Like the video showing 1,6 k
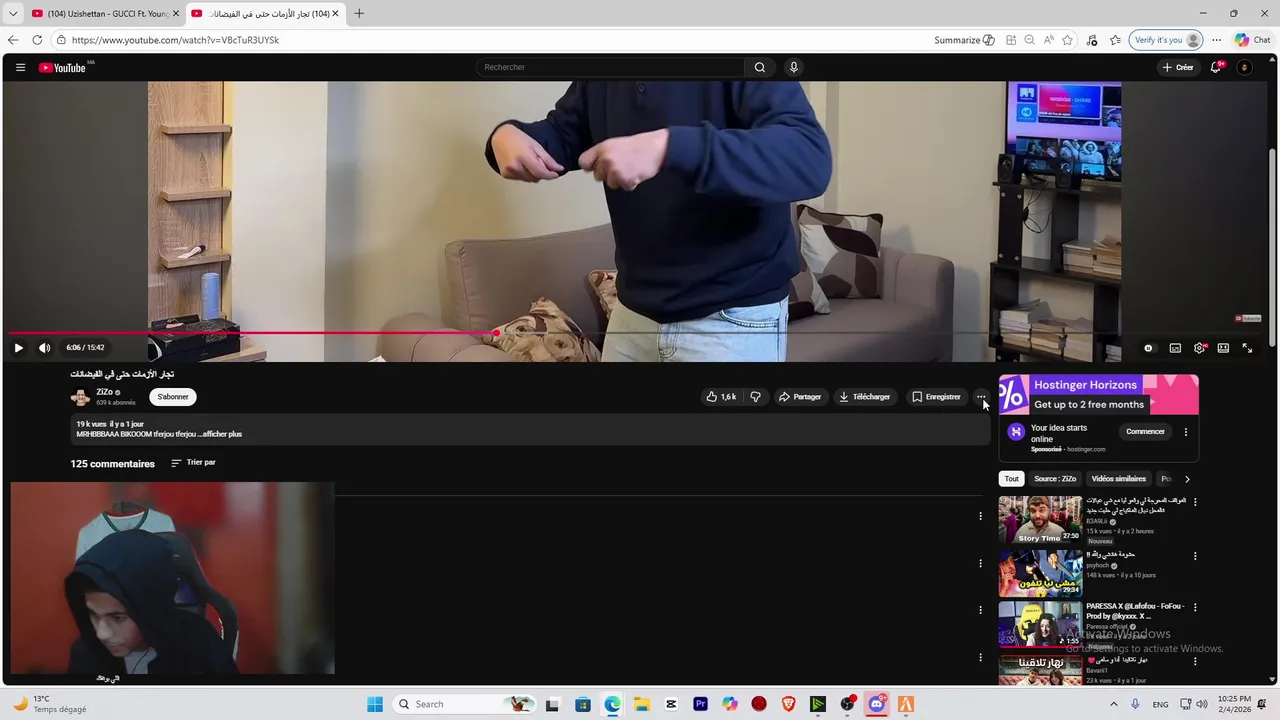 click(721, 397)
